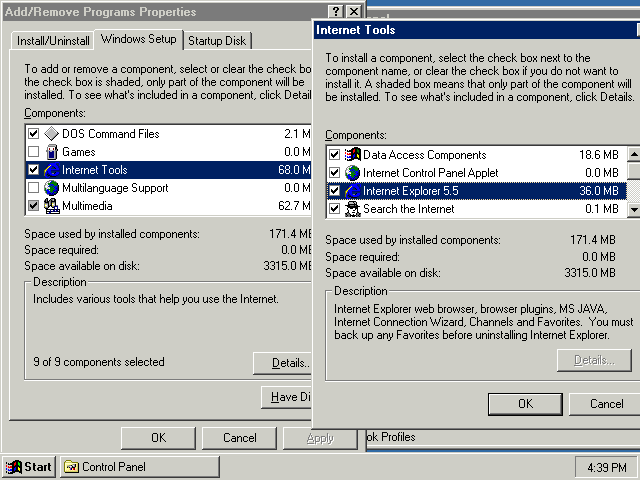Uncheck the Search the Internet checkbox
The width and height of the screenshot is (640, 480).
pos(335,209)
